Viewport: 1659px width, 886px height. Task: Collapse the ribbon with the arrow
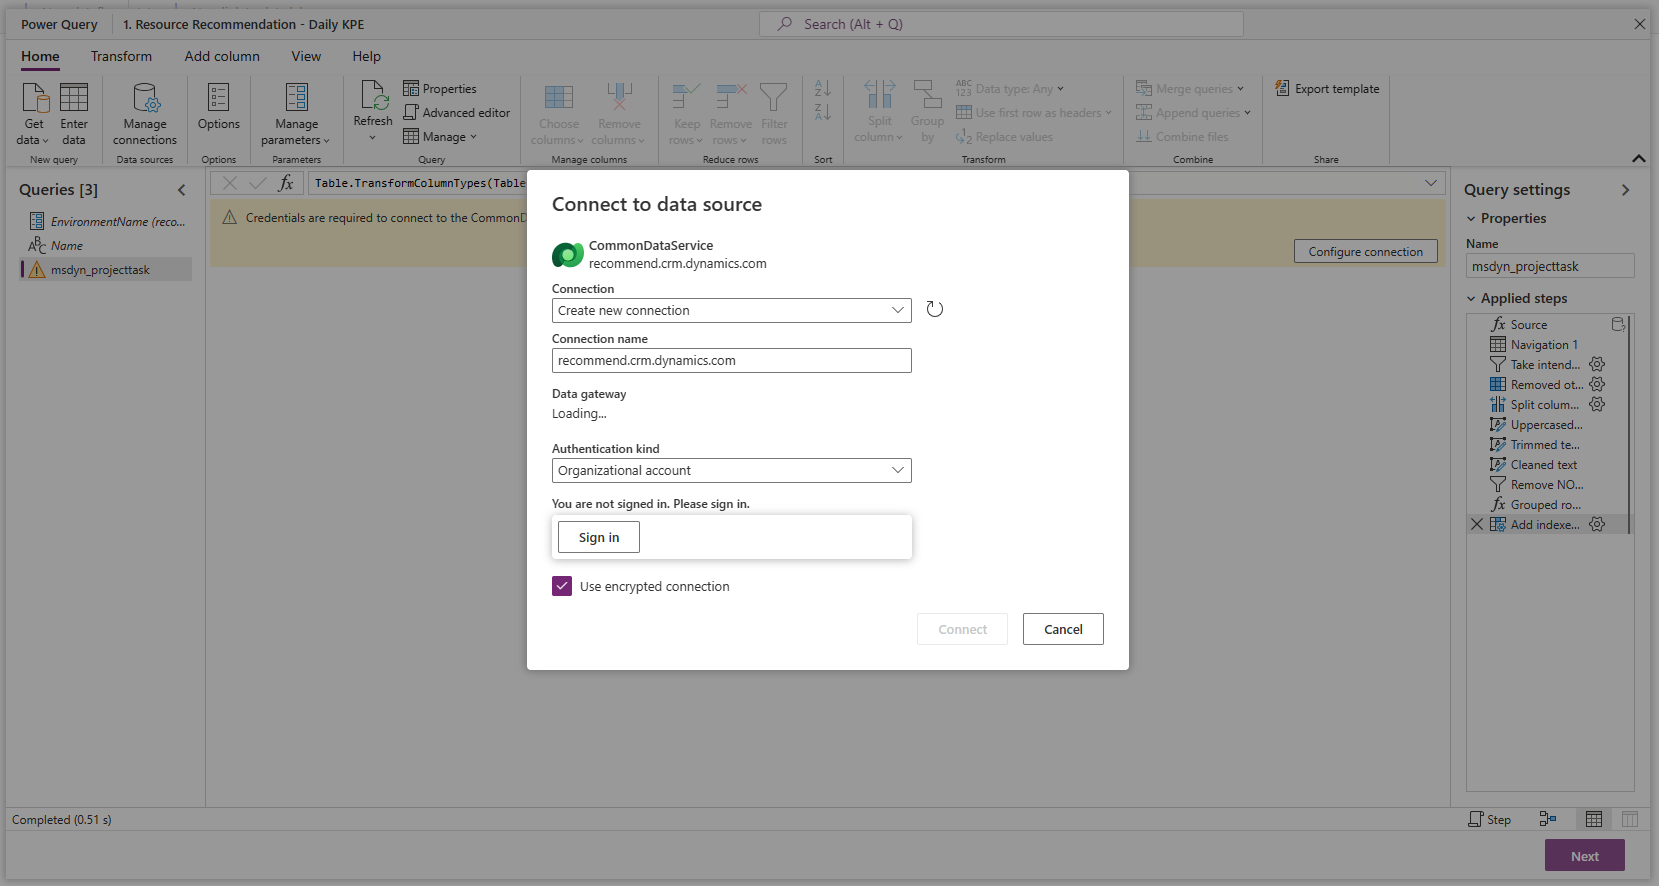(x=1638, y=158)
